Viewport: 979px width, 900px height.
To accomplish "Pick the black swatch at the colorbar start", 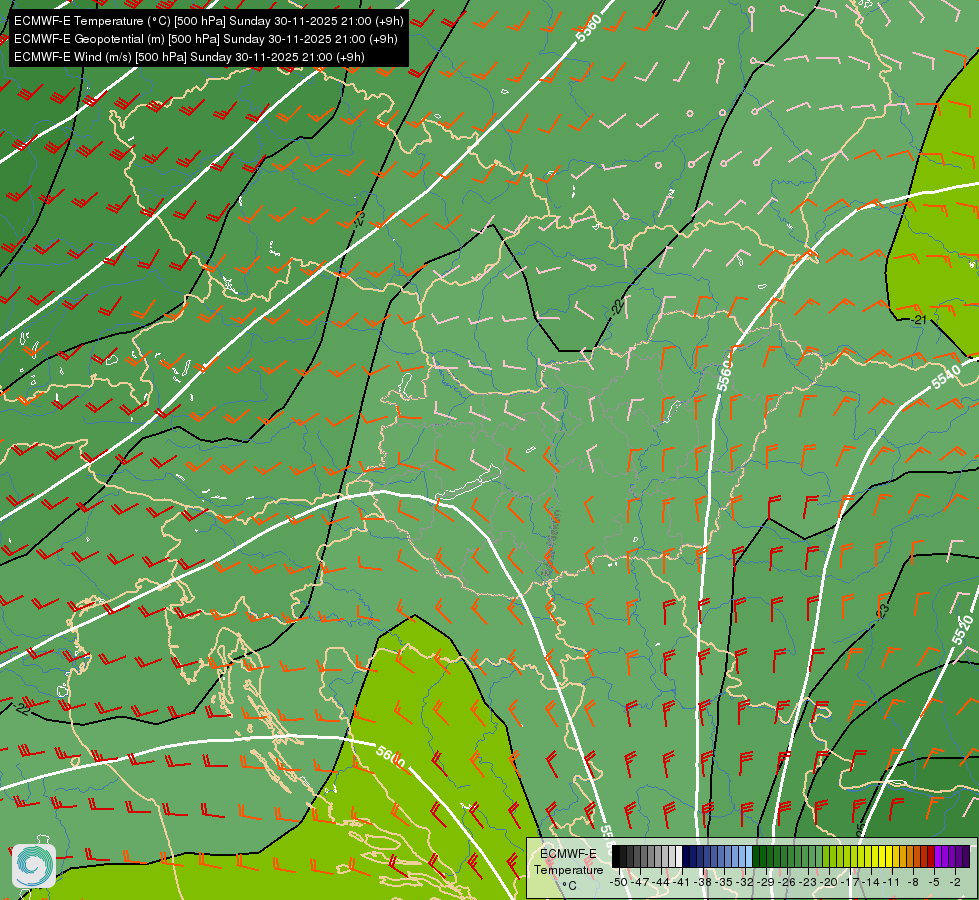I will 616,857.
